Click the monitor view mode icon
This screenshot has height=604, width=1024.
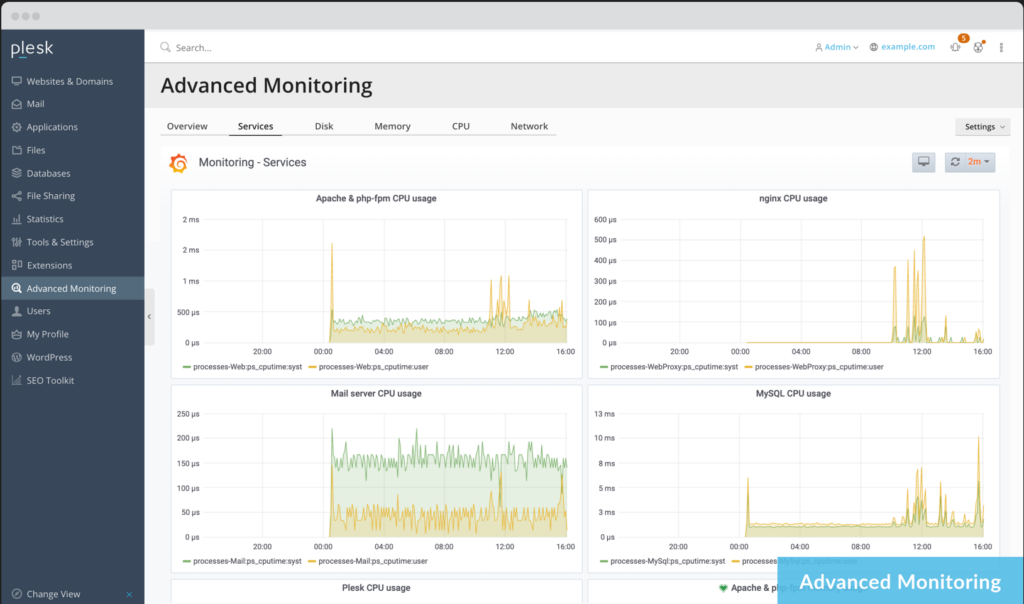click(x=923, y=162)
